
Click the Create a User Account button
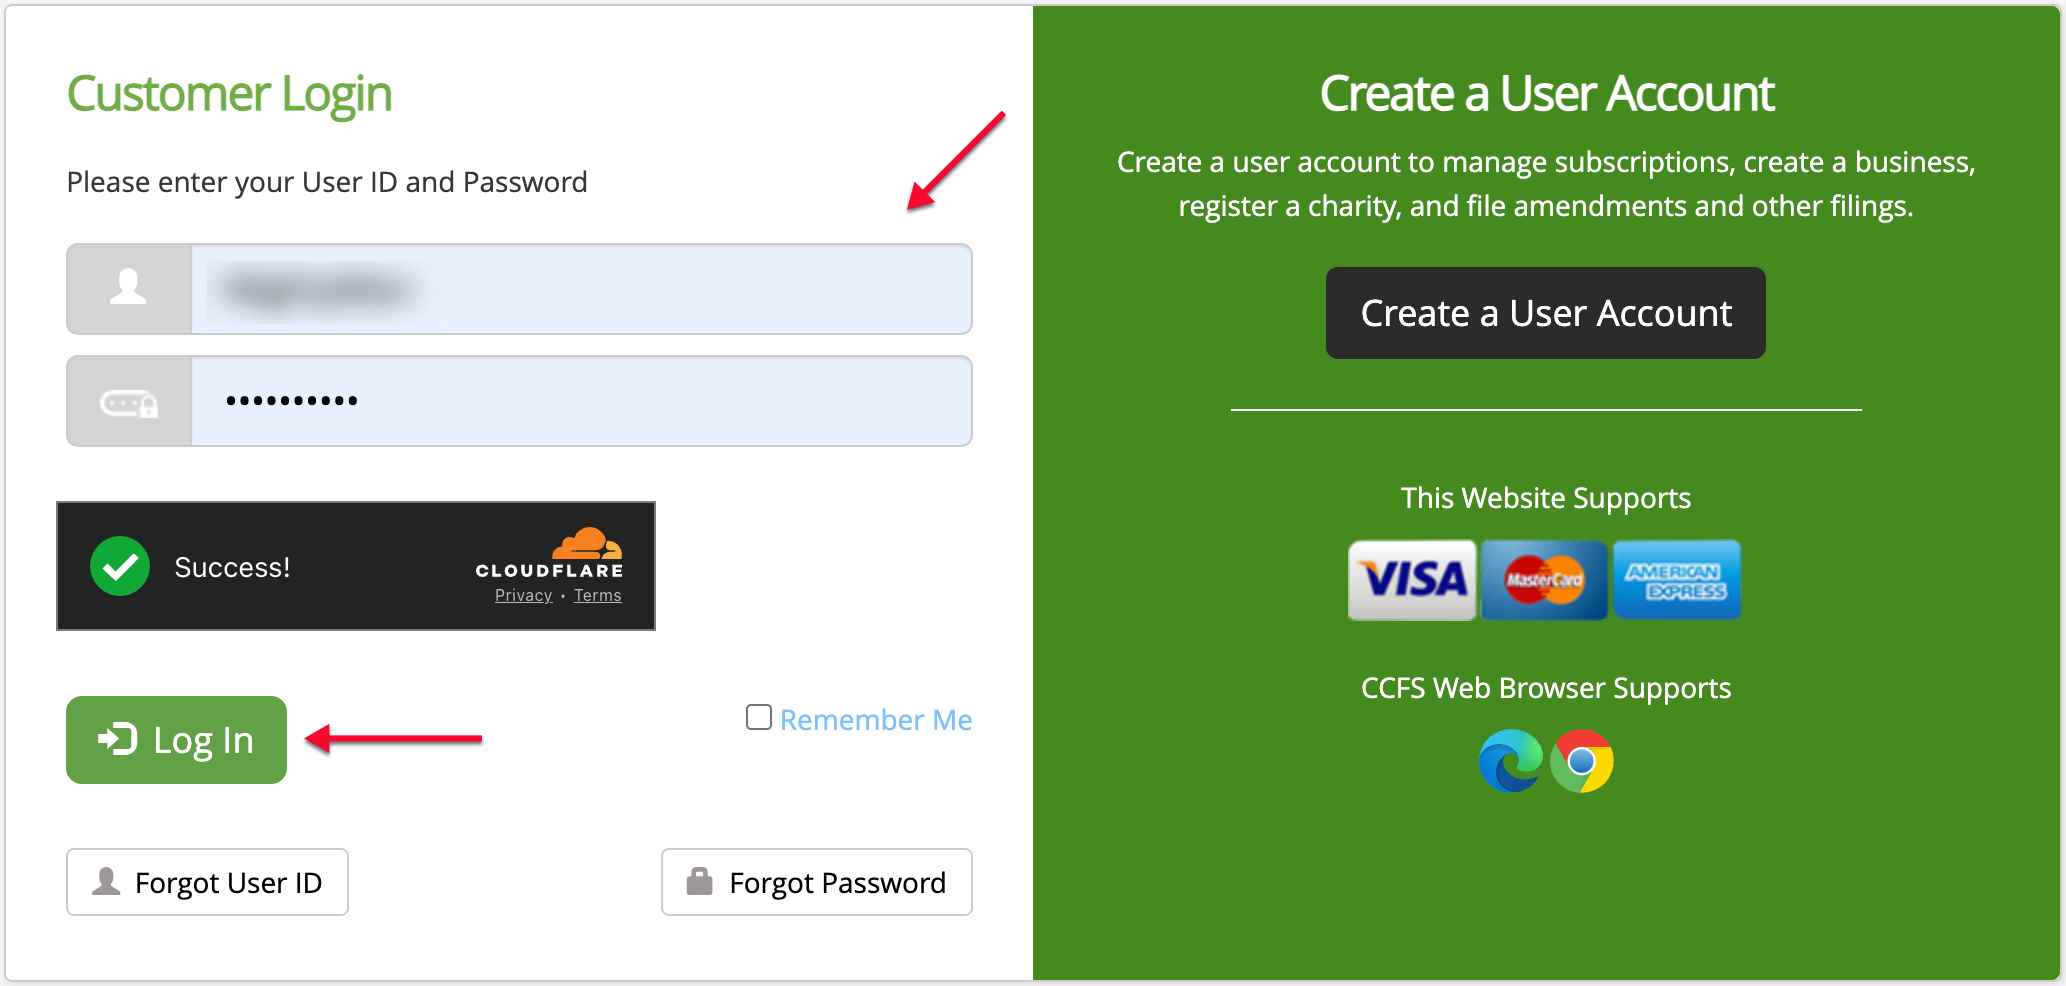point(1546,313)
